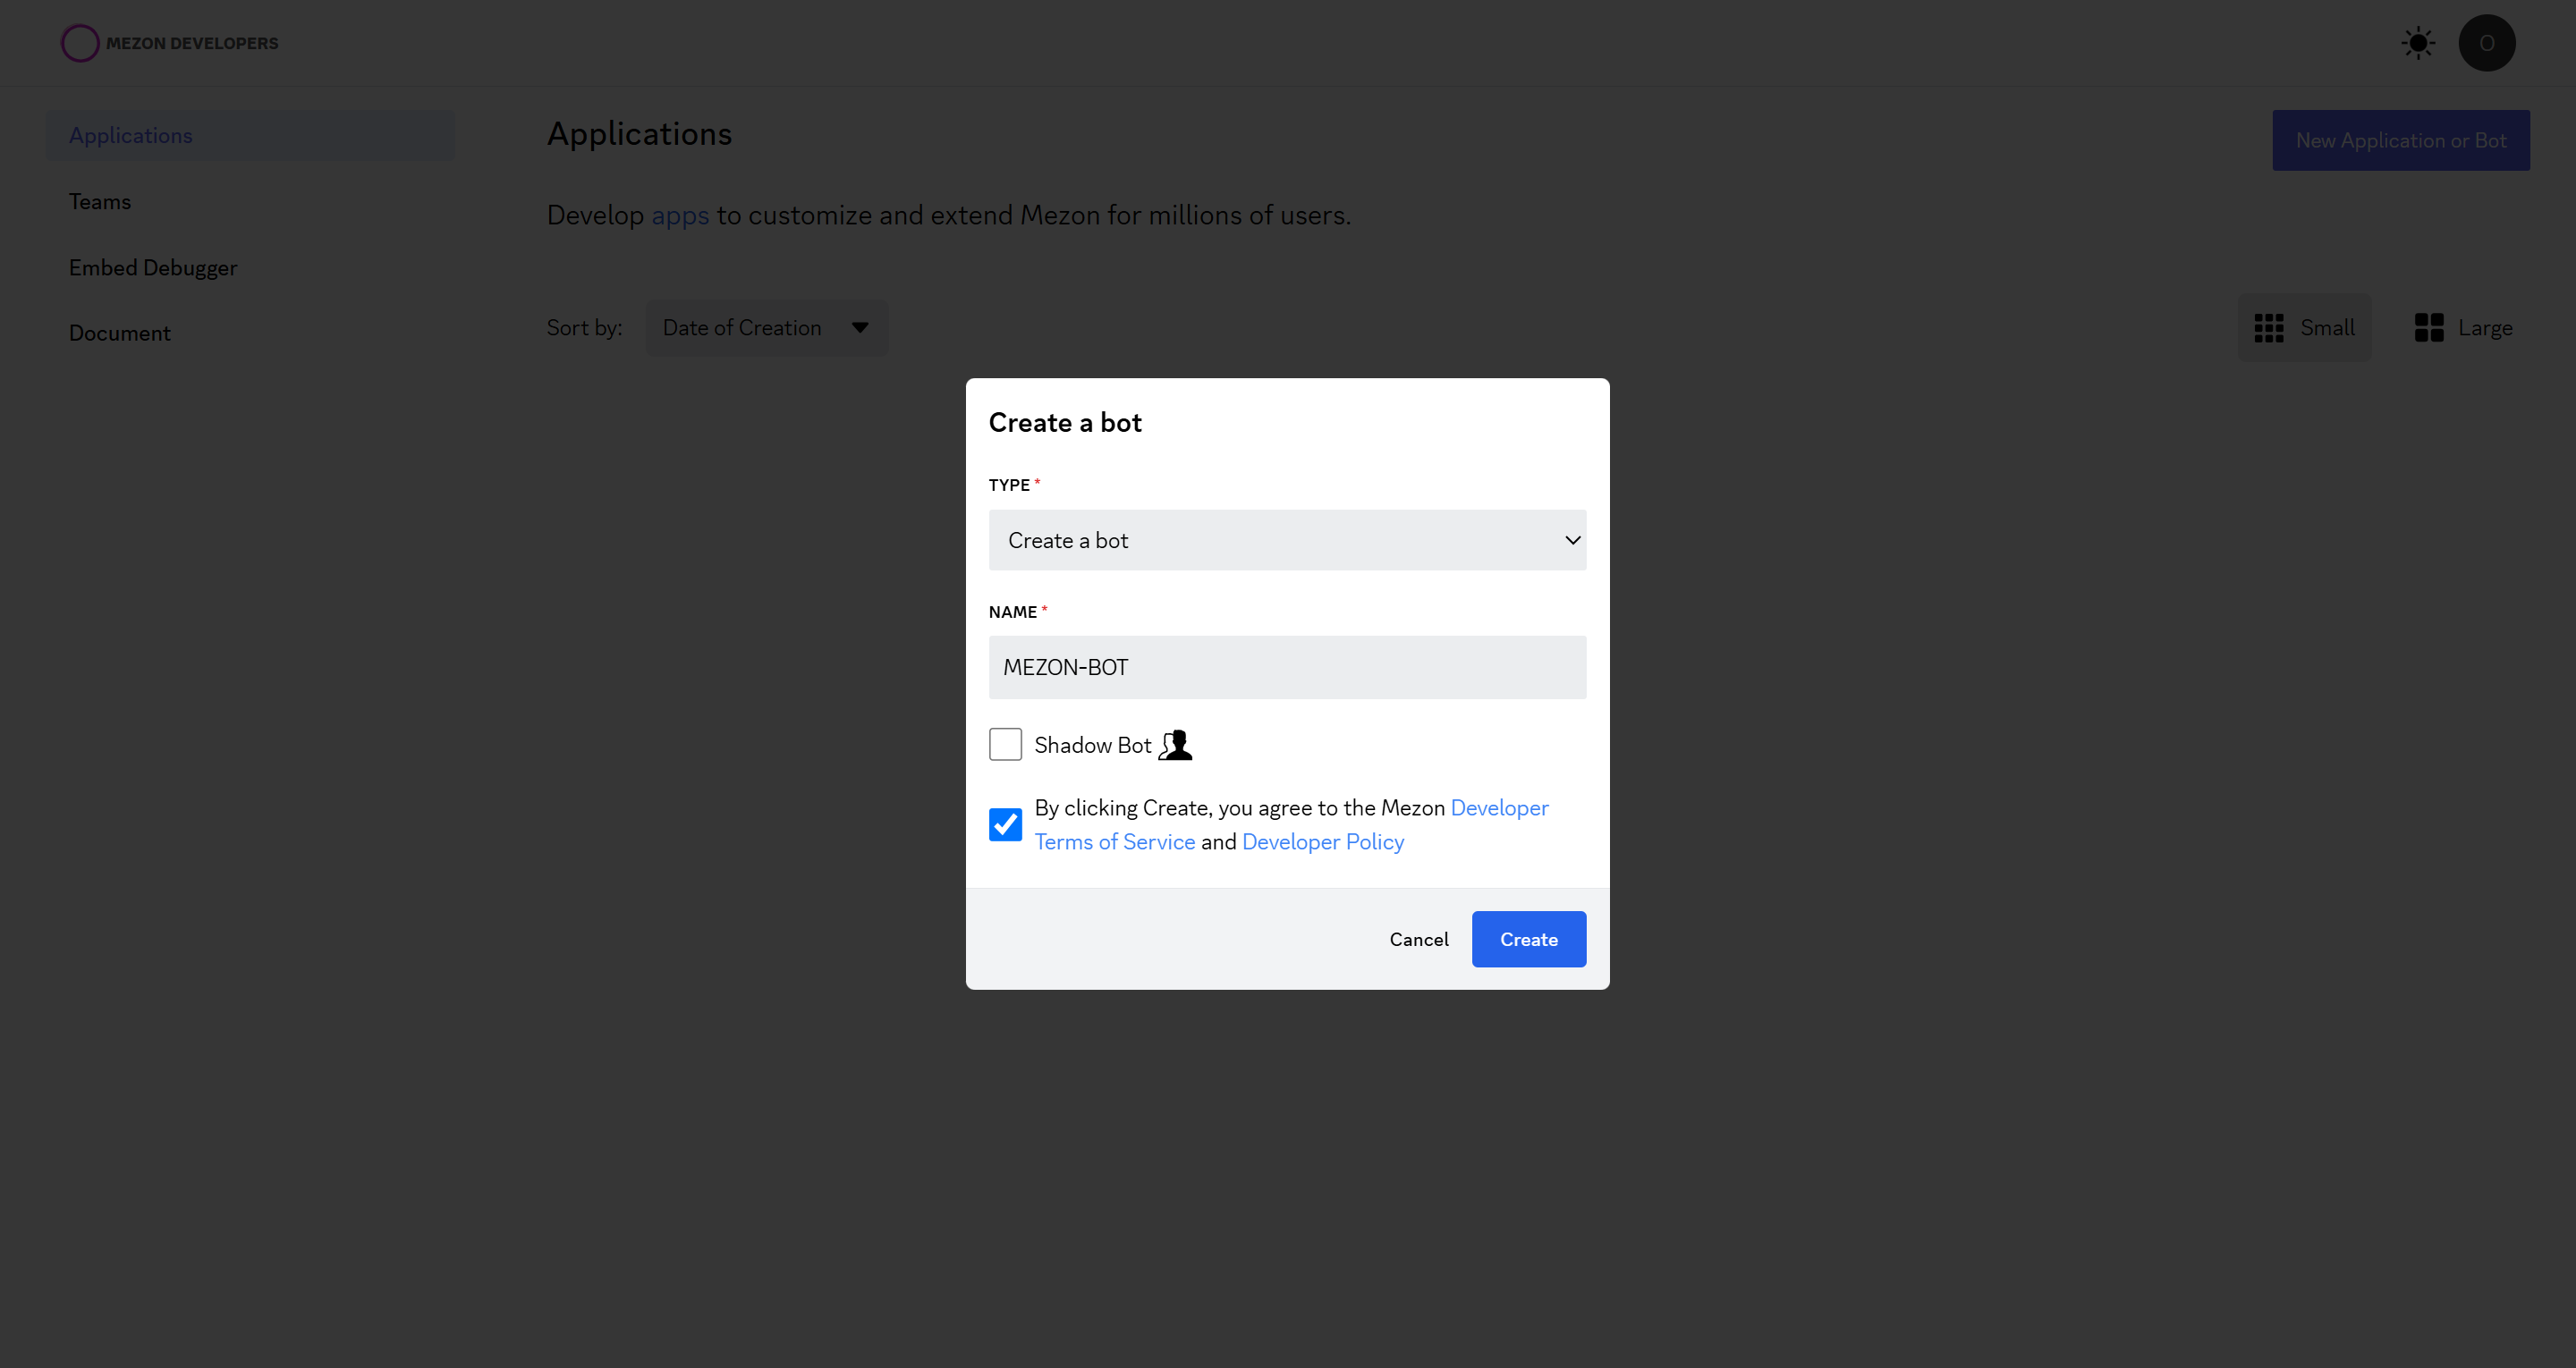Click the Large grid view icon
Viewport: 2576px width, 1368px height.
pyautogui.click(x=2428, y=328)
